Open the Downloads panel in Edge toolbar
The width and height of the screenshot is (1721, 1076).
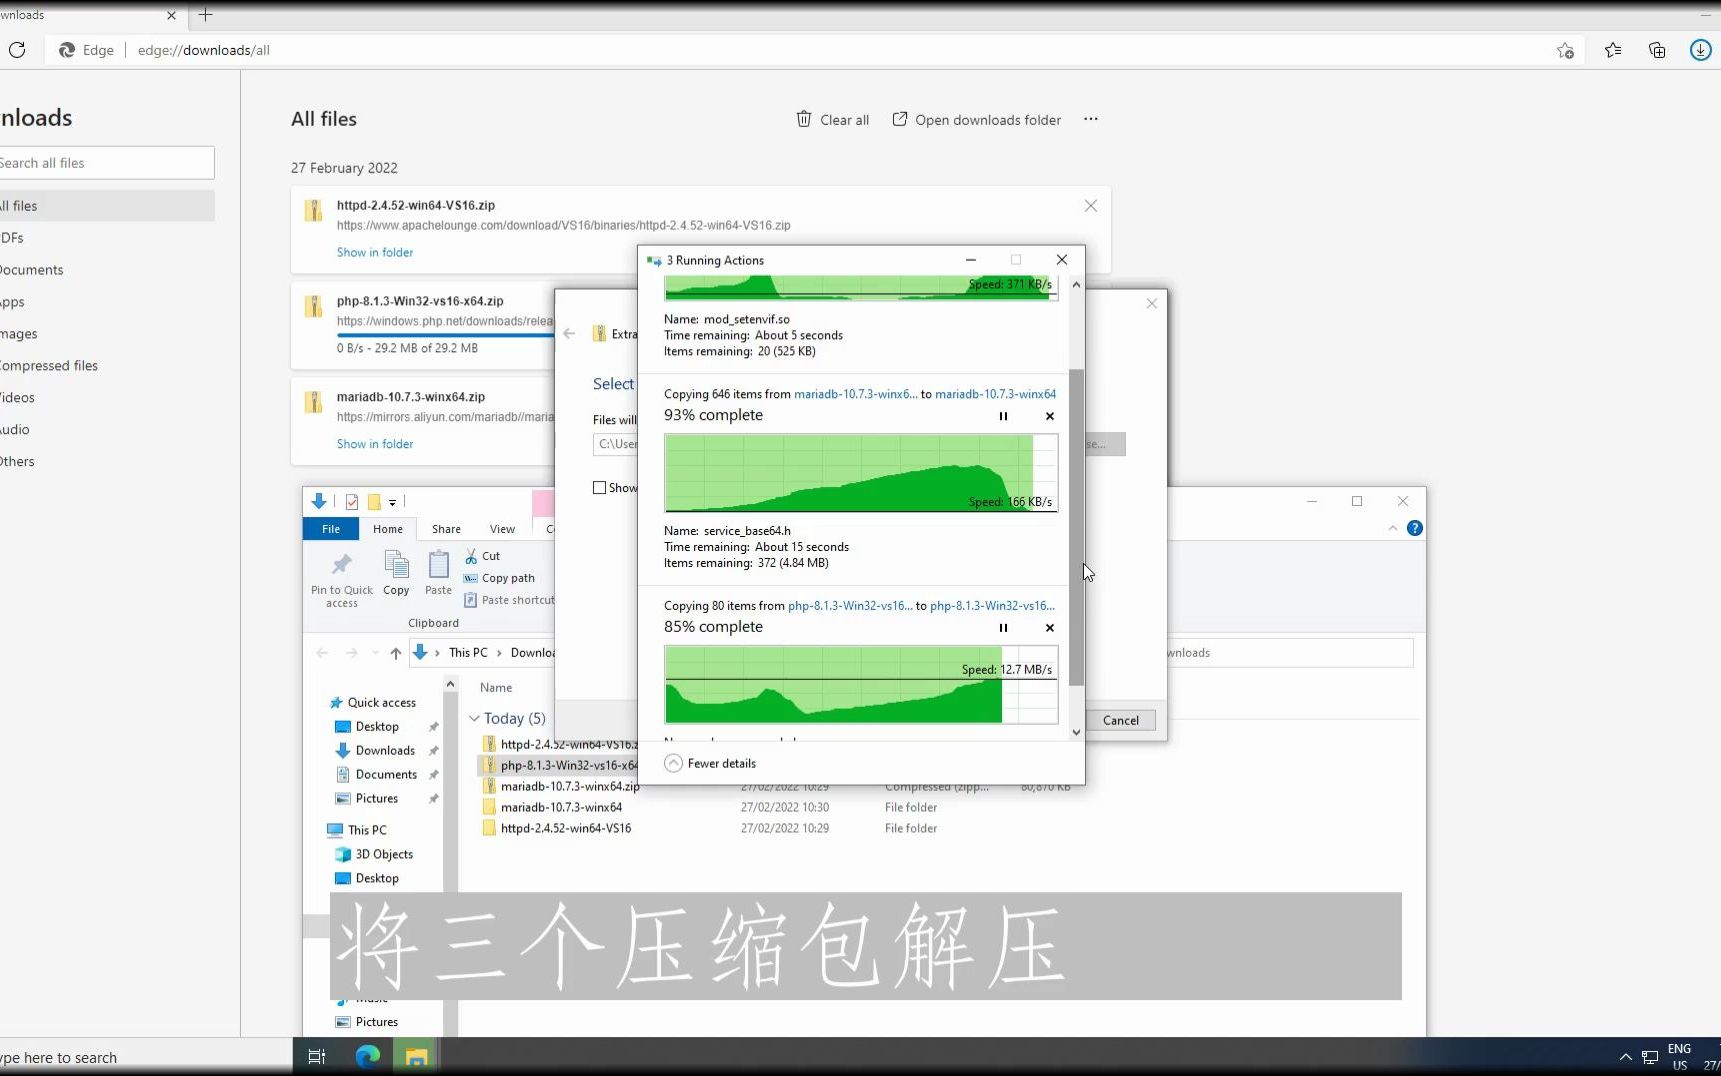coord(1699,50)
